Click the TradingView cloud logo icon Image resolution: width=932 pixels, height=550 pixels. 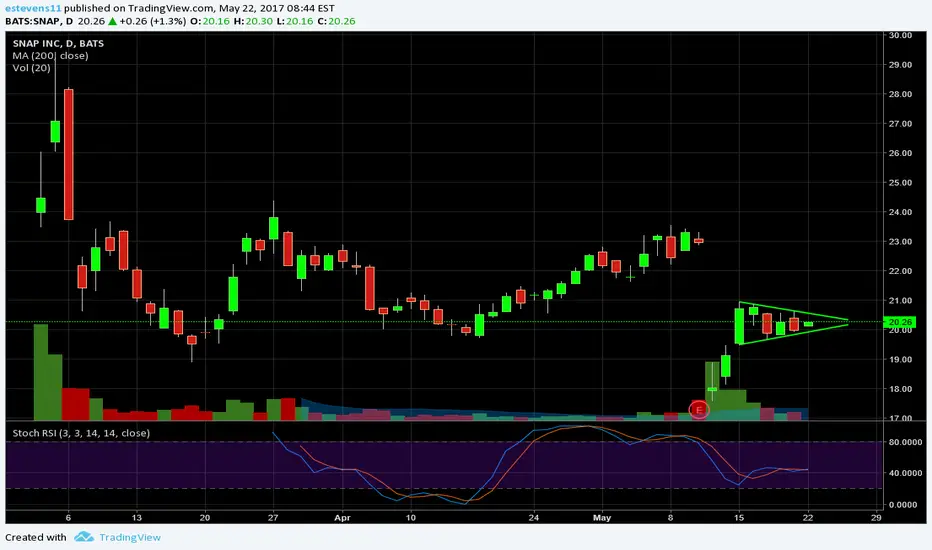(84, 537)
